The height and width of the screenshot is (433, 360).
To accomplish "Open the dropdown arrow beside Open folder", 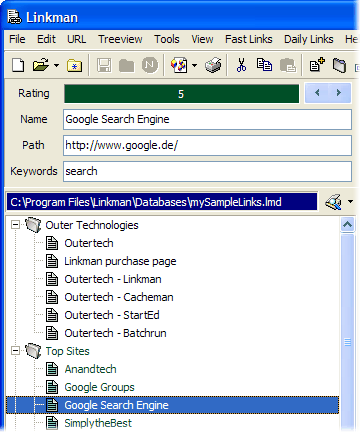I will tap(56, 65).
